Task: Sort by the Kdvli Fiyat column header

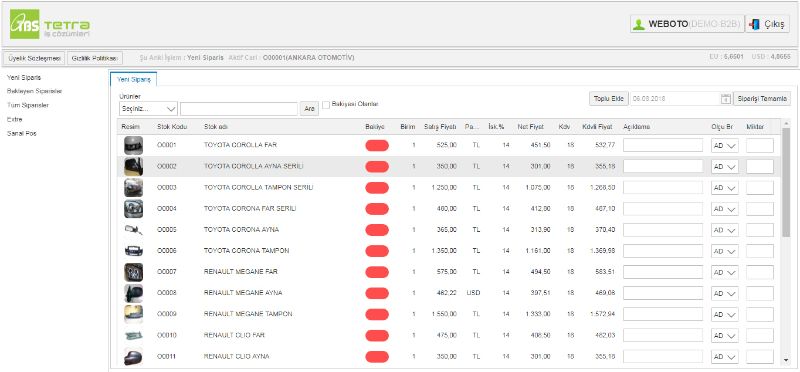Action: 597,127
